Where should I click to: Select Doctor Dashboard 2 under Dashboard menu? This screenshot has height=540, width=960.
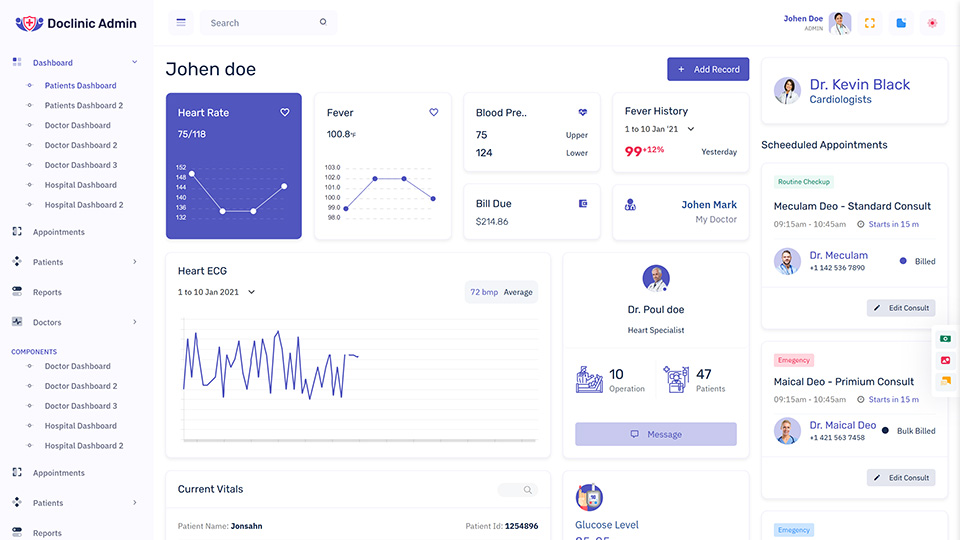80,145
